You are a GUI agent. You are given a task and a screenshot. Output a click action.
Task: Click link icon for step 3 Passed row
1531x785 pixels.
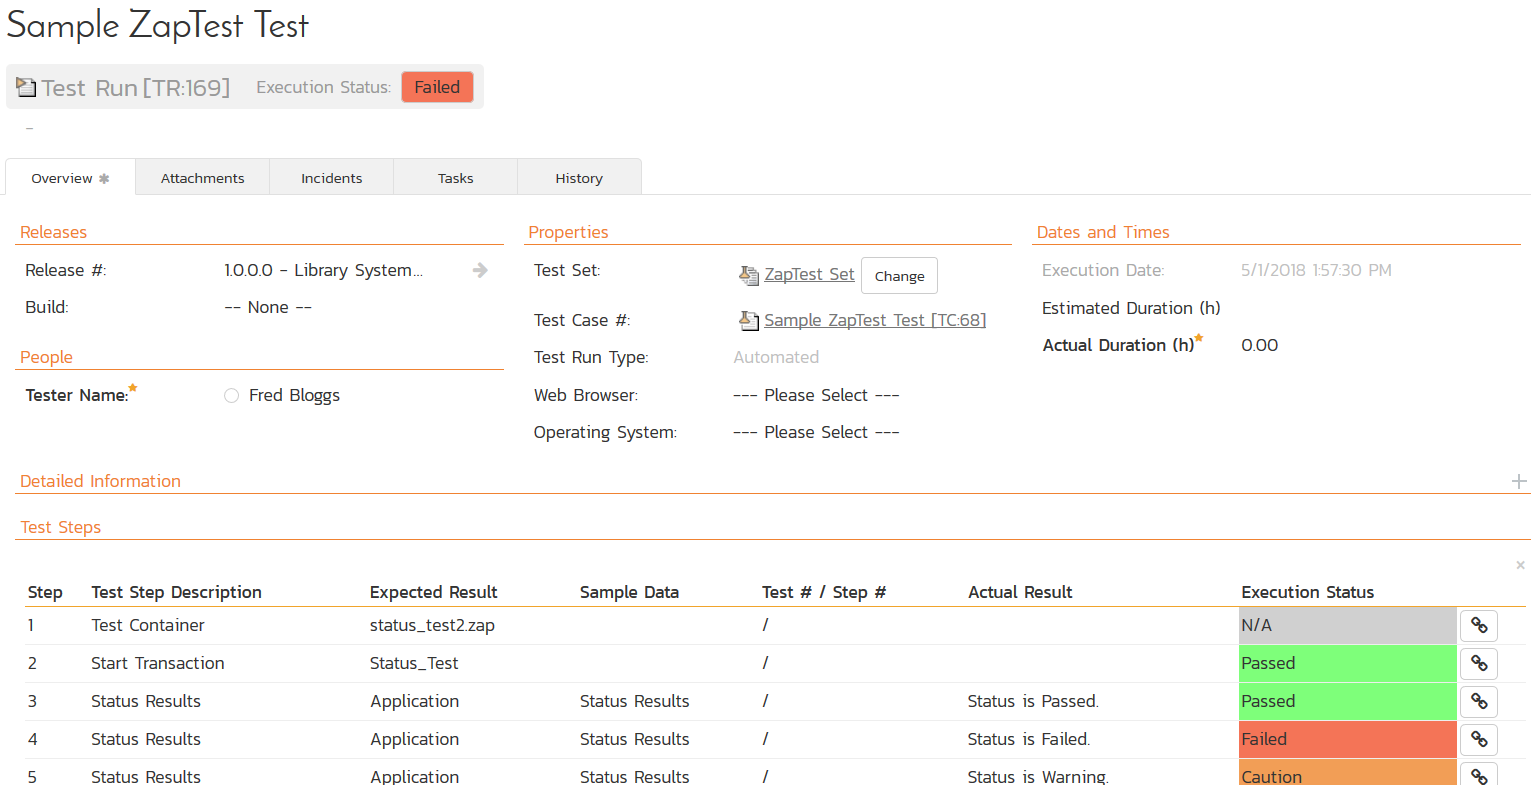point(1478,702)
